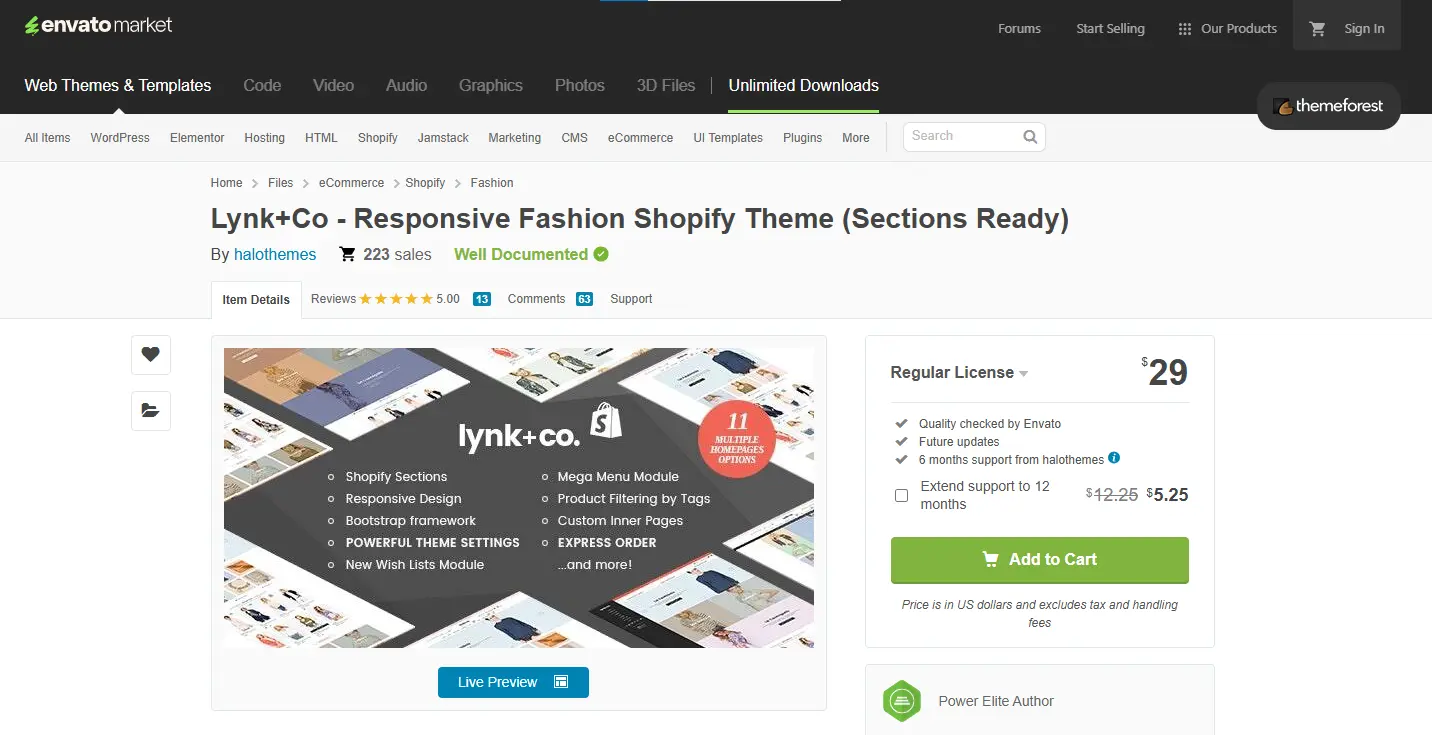
Task: Click the five-star rating
Action: [396, 299]
